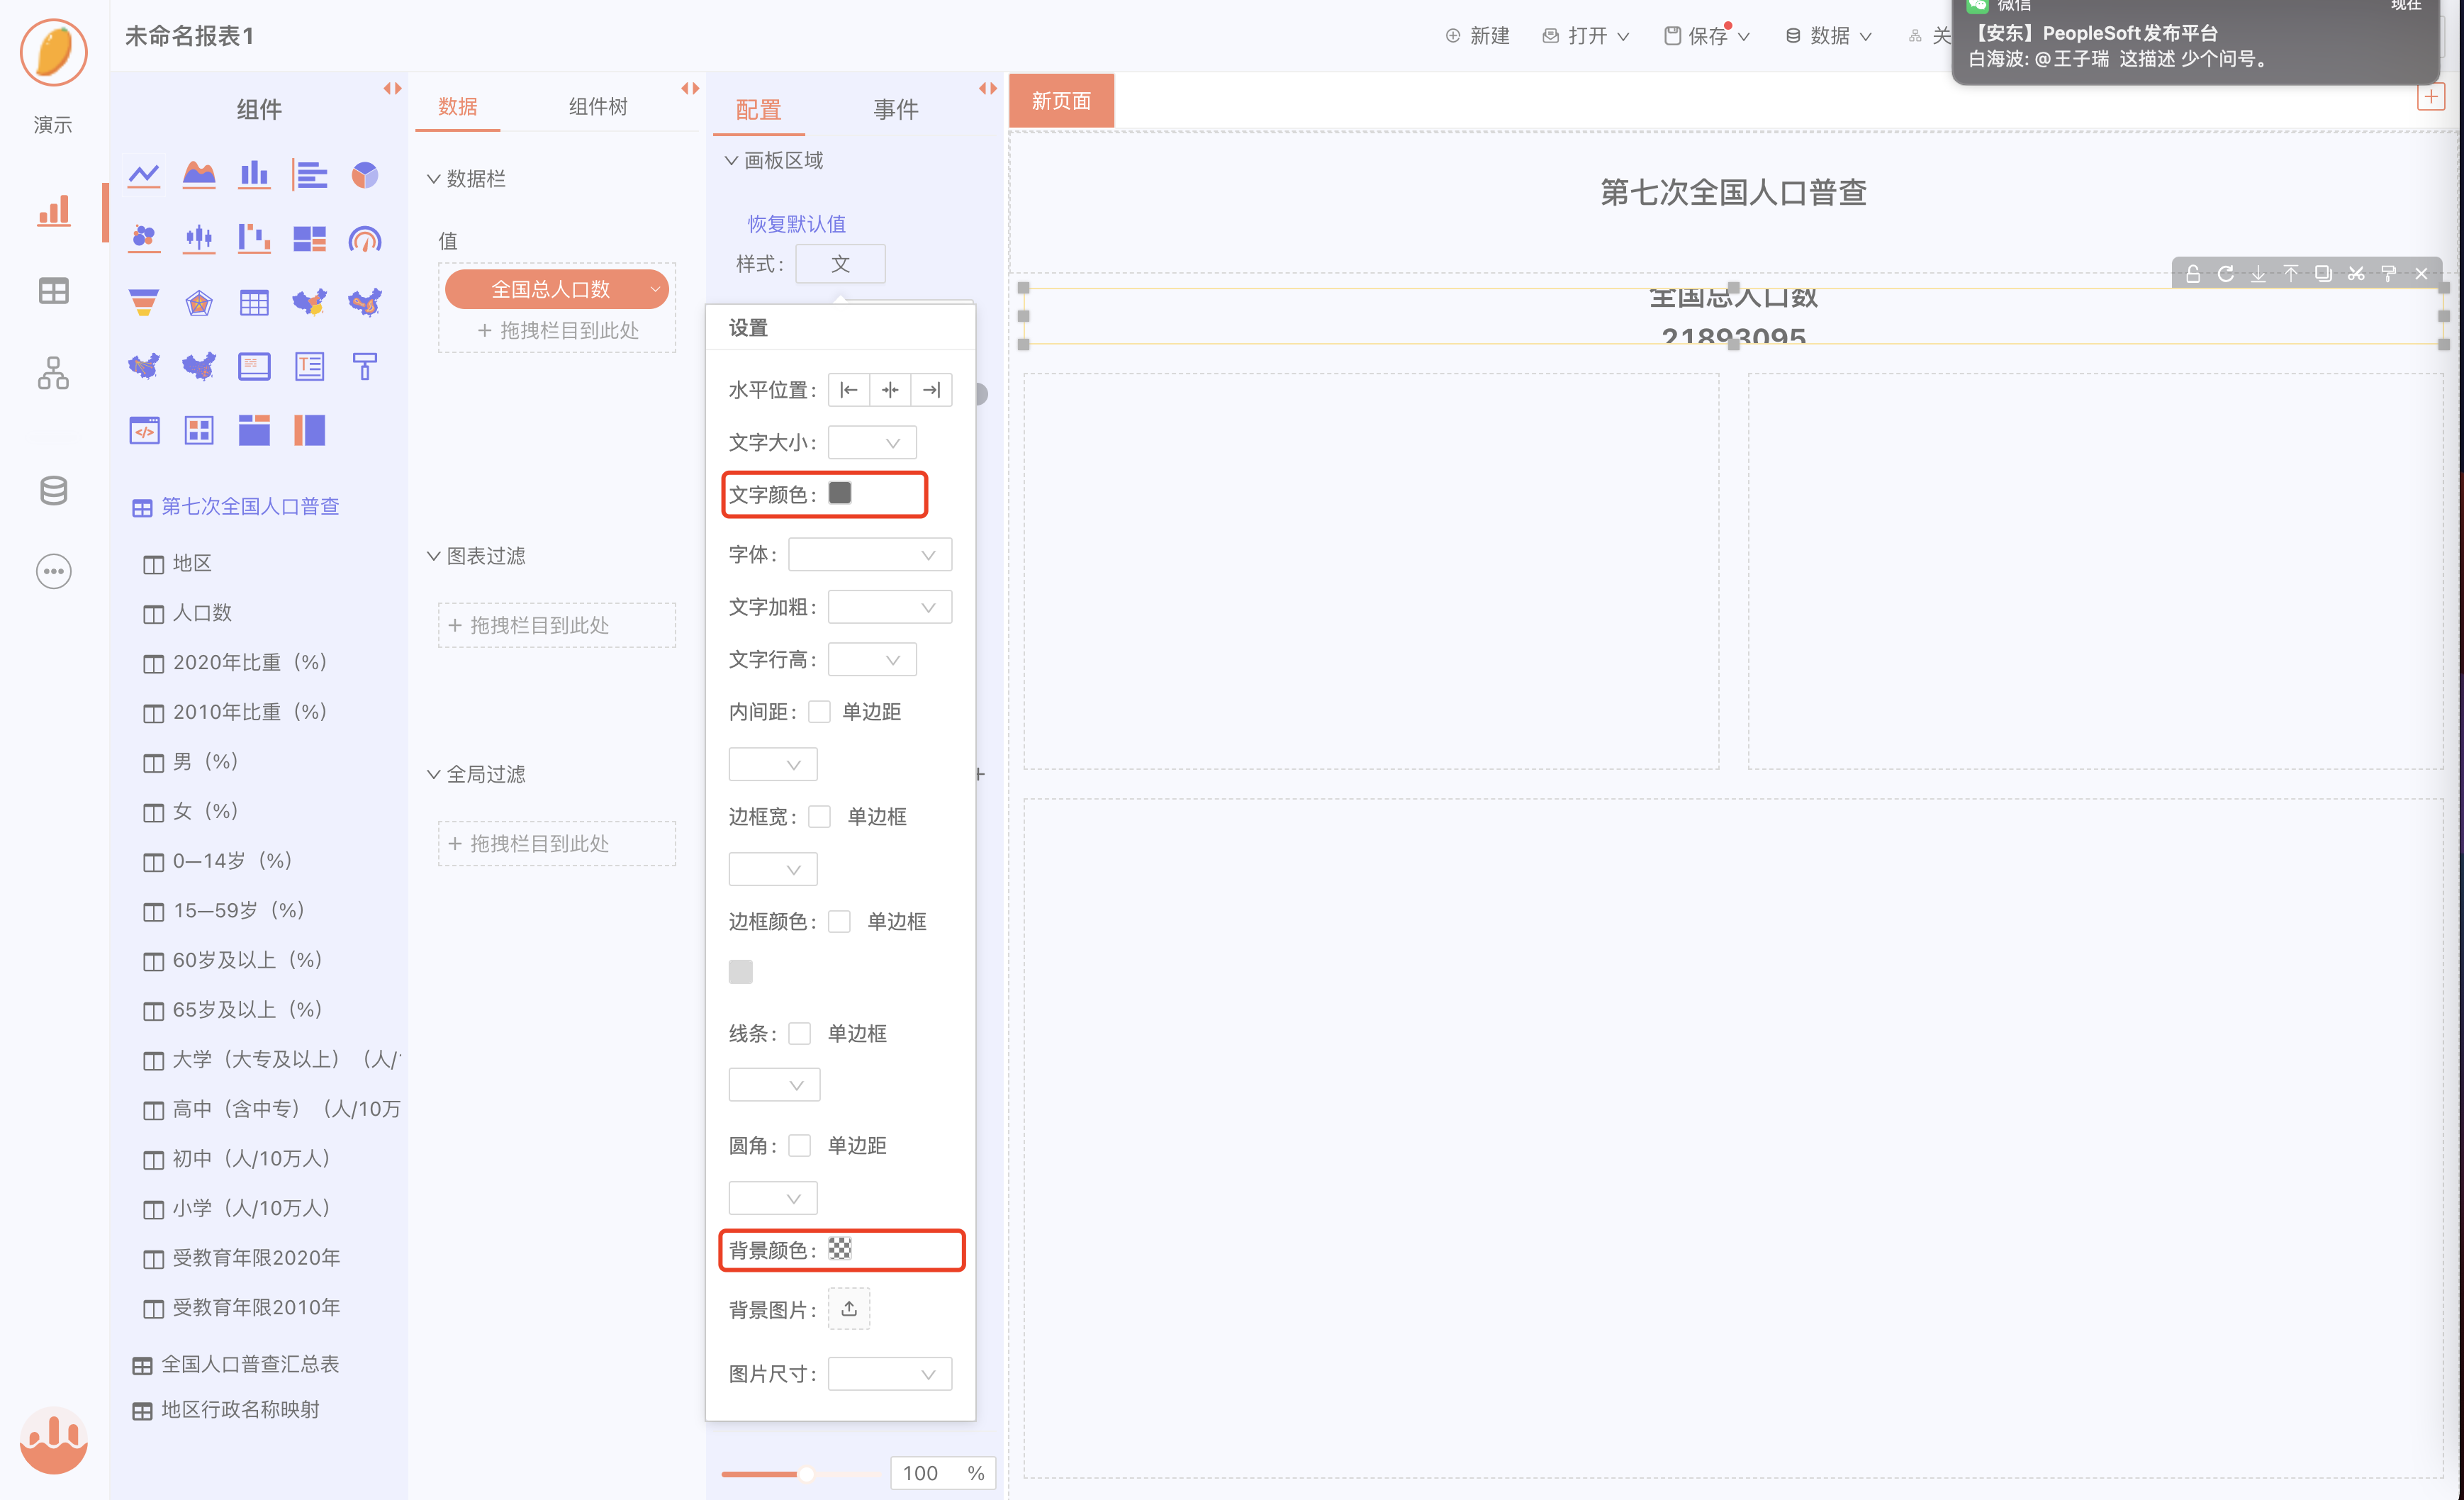Click the 样式 文 button
Viewport: 2464px width, 1500px height.
(x=840, y=264)
